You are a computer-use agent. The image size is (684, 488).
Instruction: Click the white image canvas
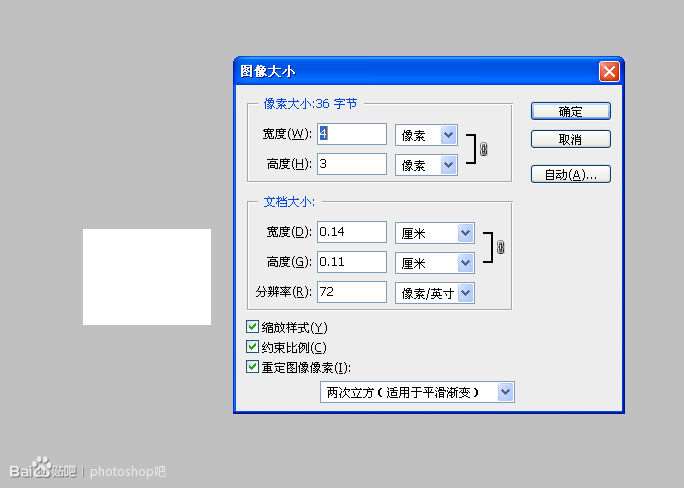[x=147, y=277]
